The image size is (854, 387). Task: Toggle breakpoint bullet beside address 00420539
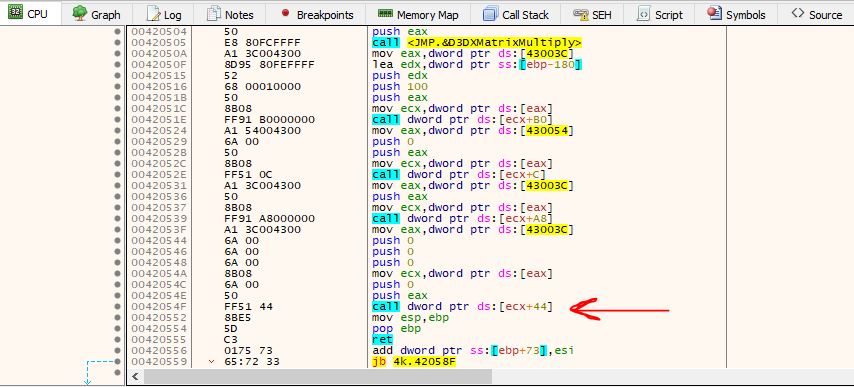117,219
